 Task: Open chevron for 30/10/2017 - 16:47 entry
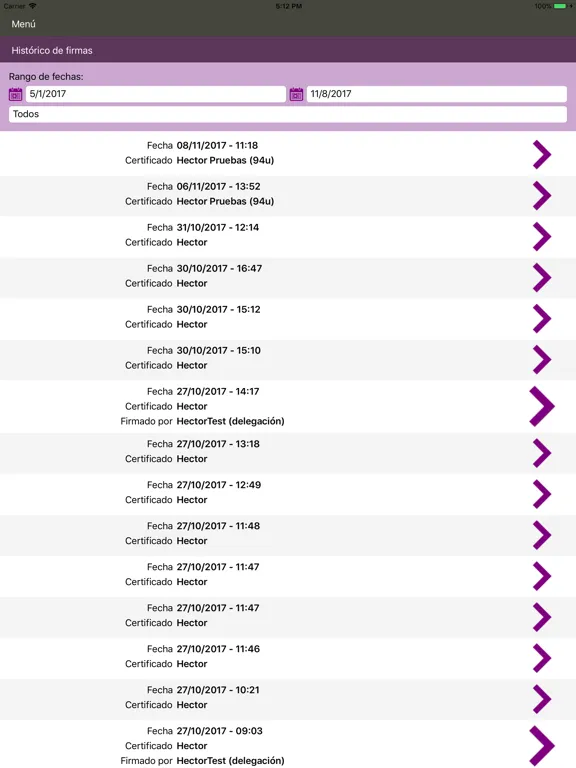point(542,278)
